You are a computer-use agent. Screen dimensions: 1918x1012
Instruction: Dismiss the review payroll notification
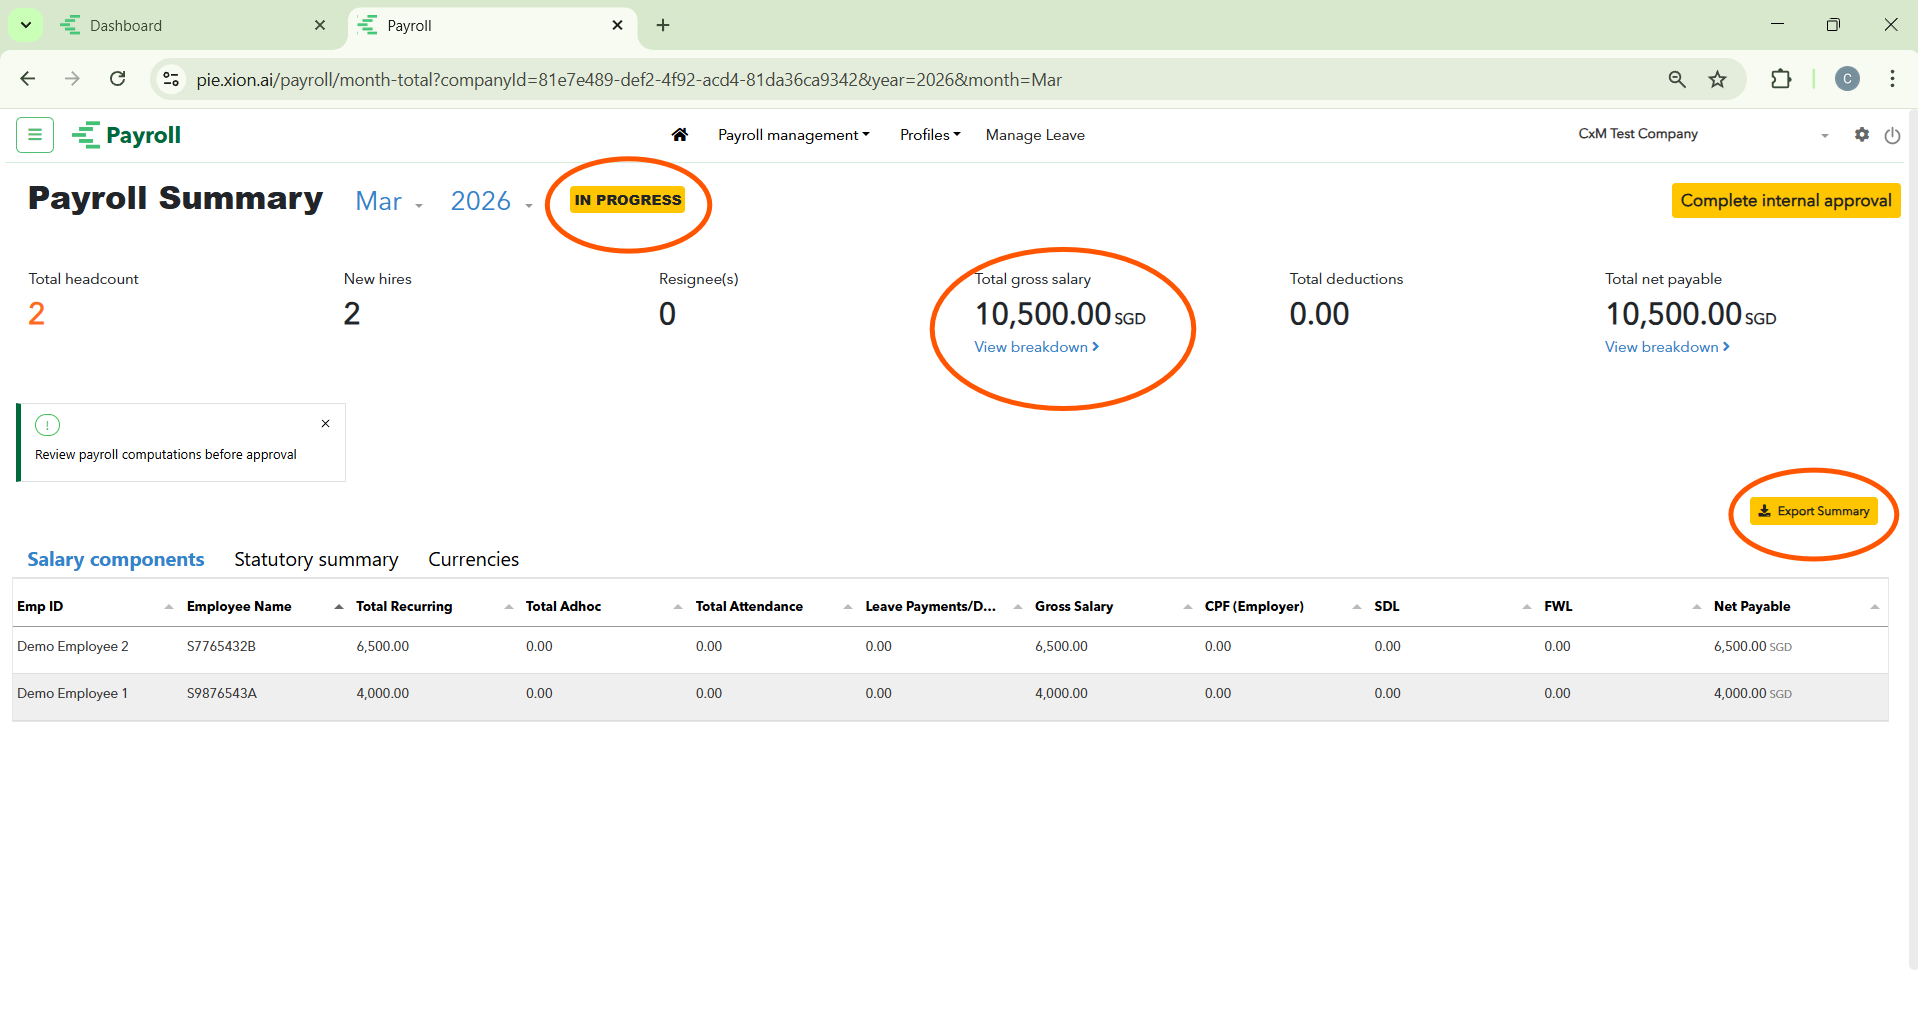pos(326,424)
